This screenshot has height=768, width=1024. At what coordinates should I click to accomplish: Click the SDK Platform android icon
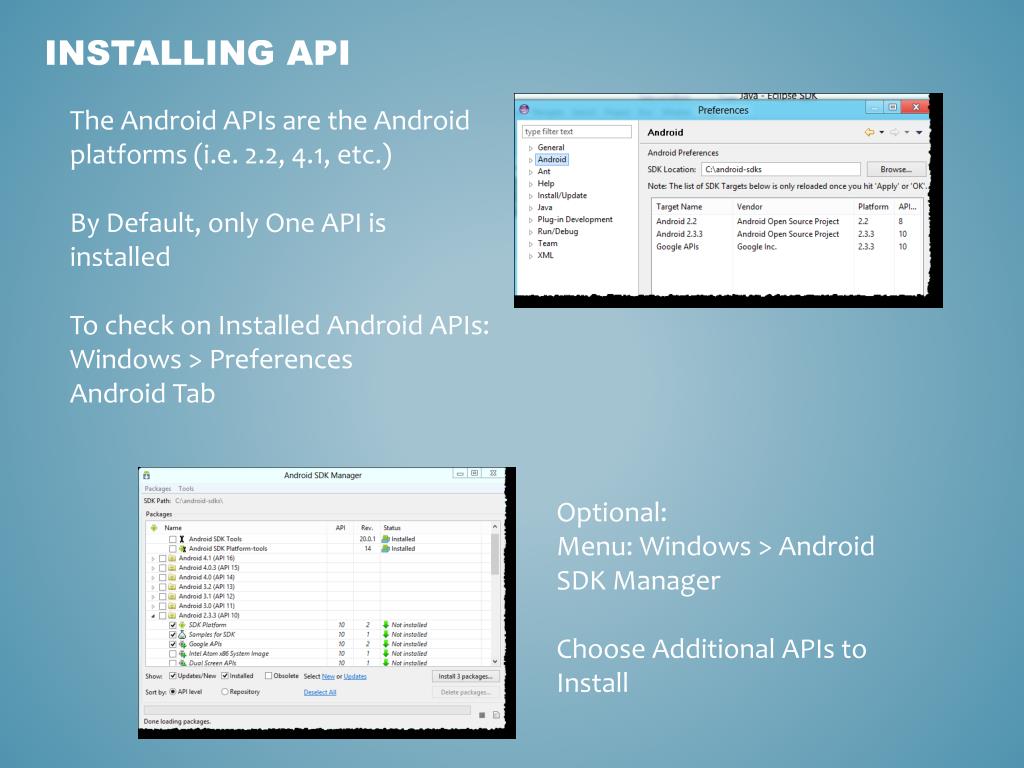point(182,625)
